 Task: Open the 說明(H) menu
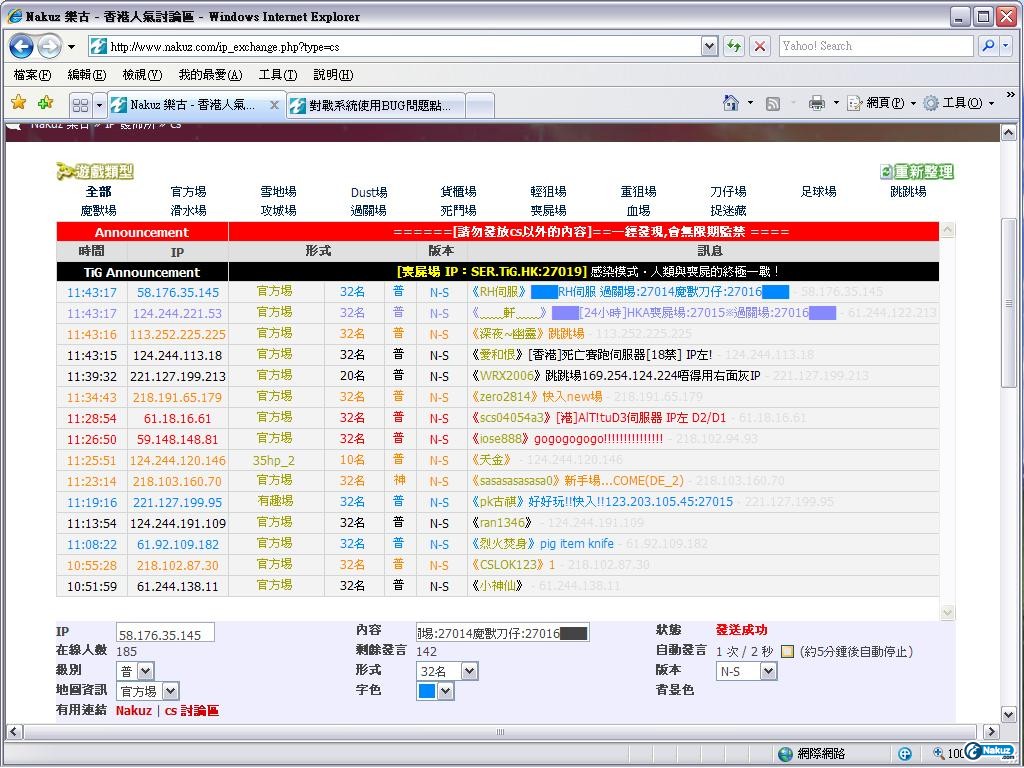[333, 75]
